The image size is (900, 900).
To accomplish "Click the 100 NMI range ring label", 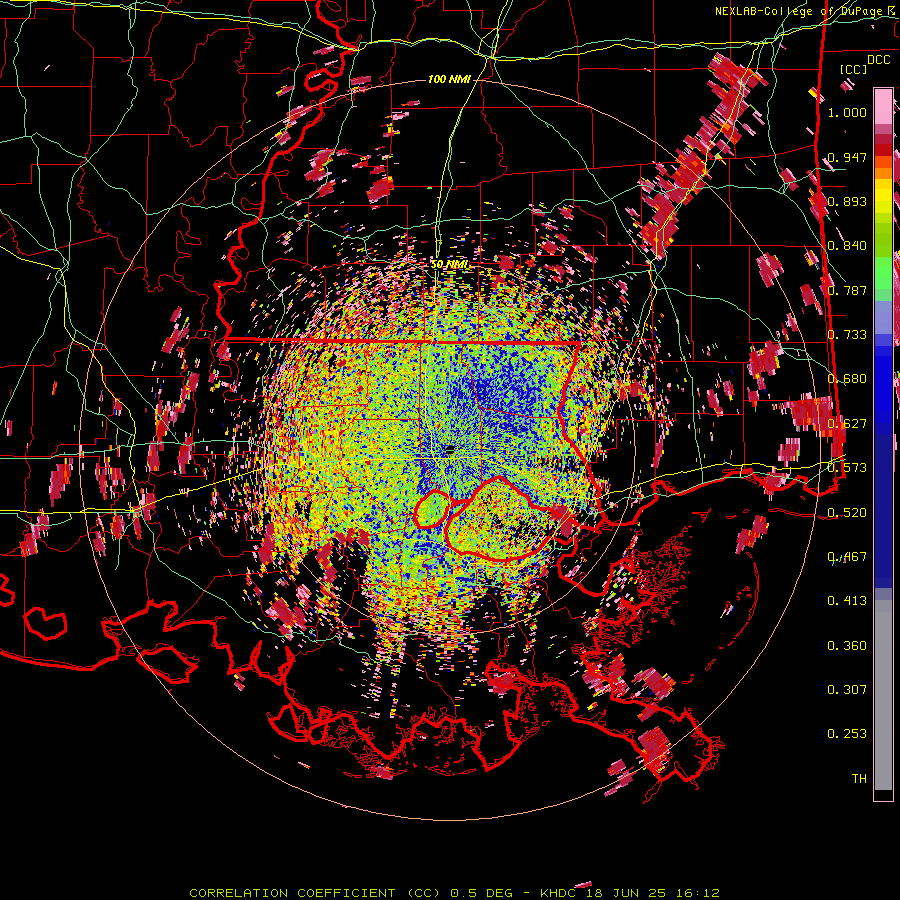I will click(x=449, y=79).
